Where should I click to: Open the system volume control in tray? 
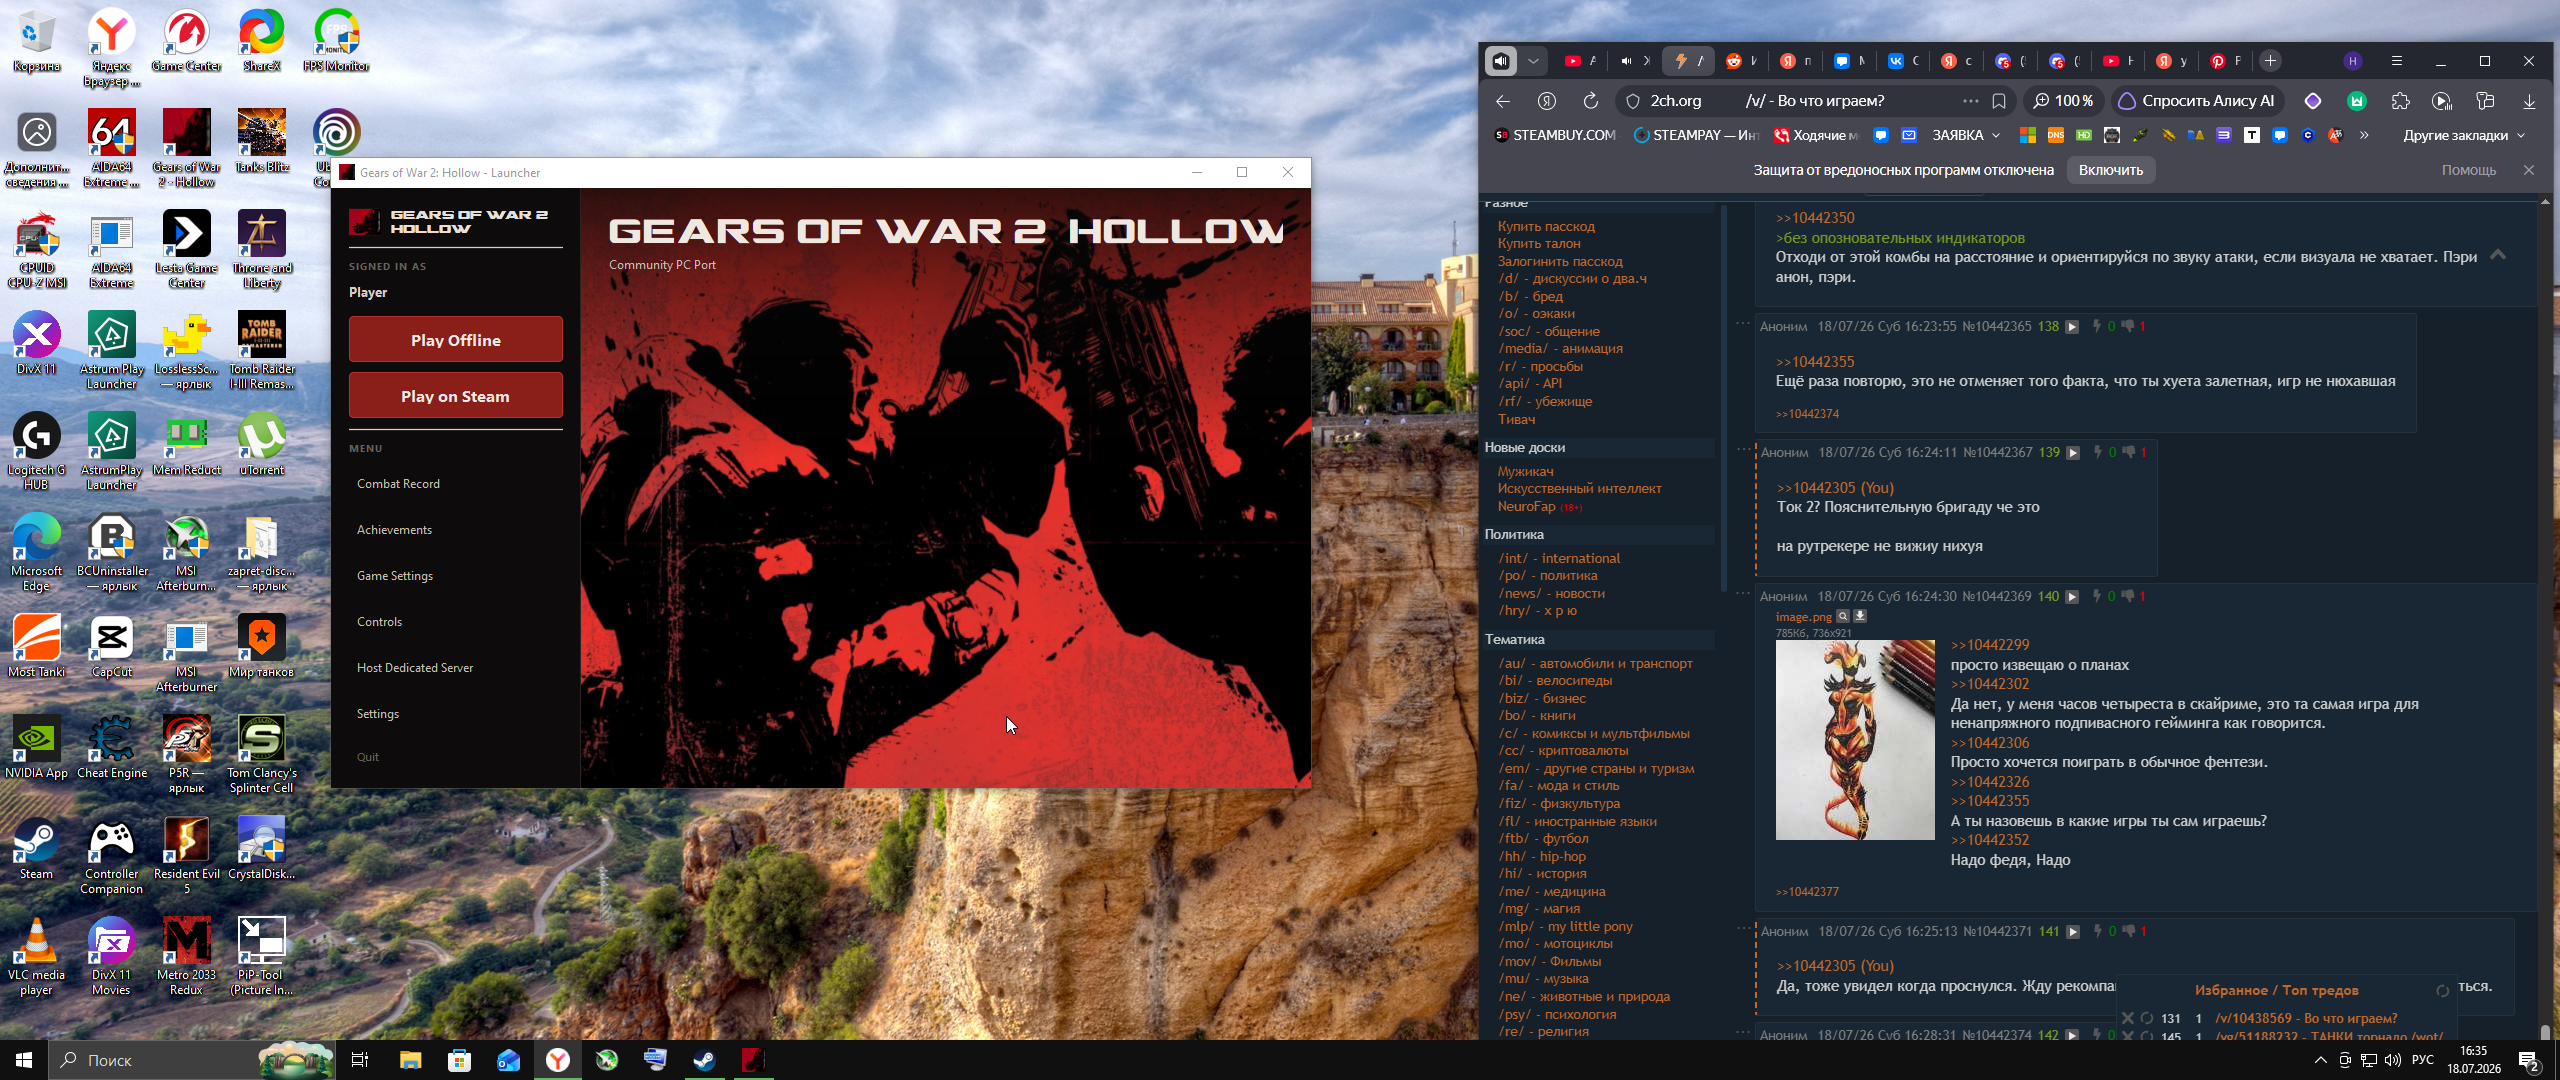[x=2393, y=1060]
